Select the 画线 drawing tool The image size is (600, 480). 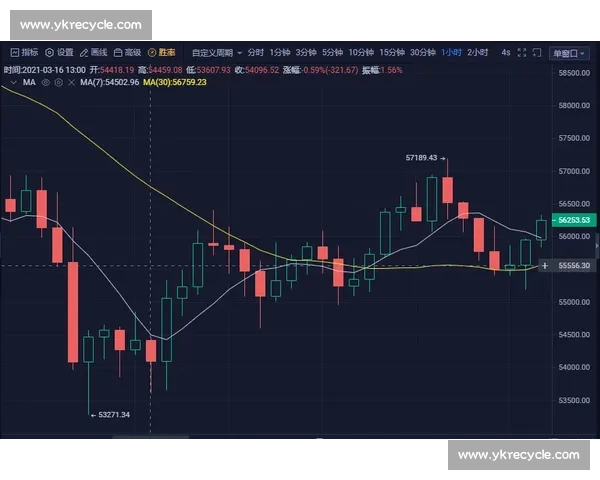click(93, 52)
